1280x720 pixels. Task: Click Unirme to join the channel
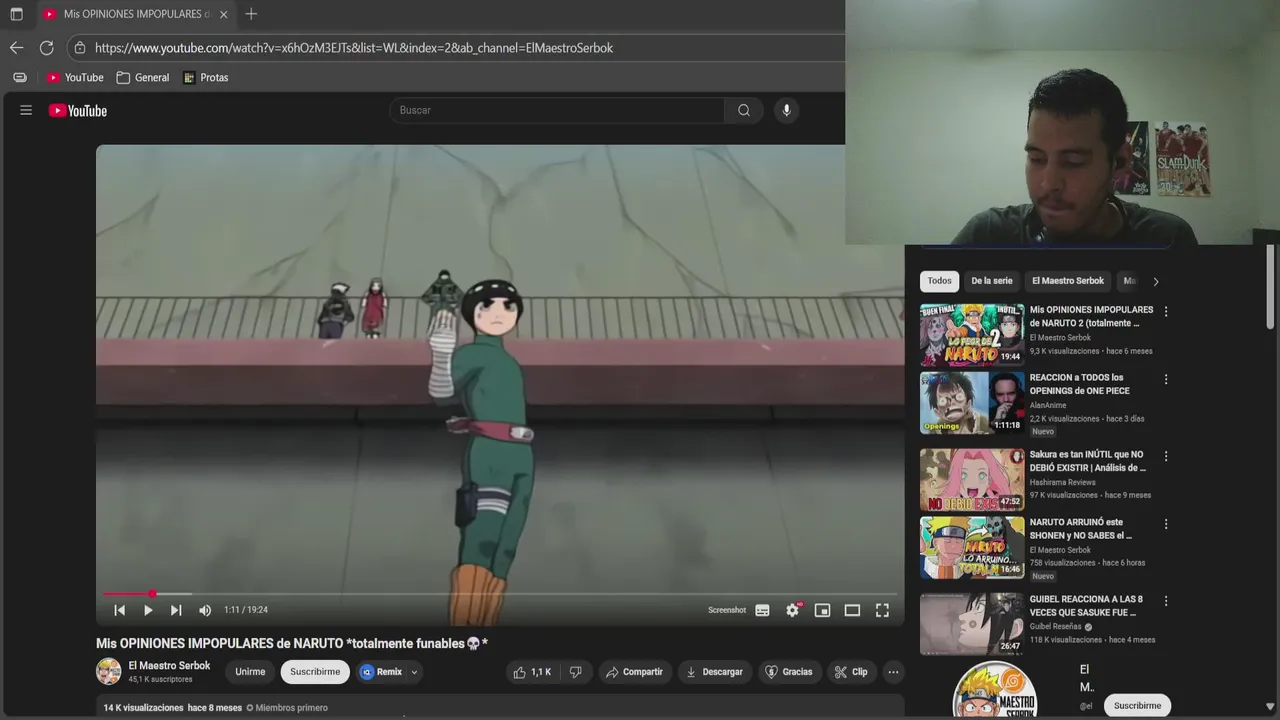[x=250, y=672]
